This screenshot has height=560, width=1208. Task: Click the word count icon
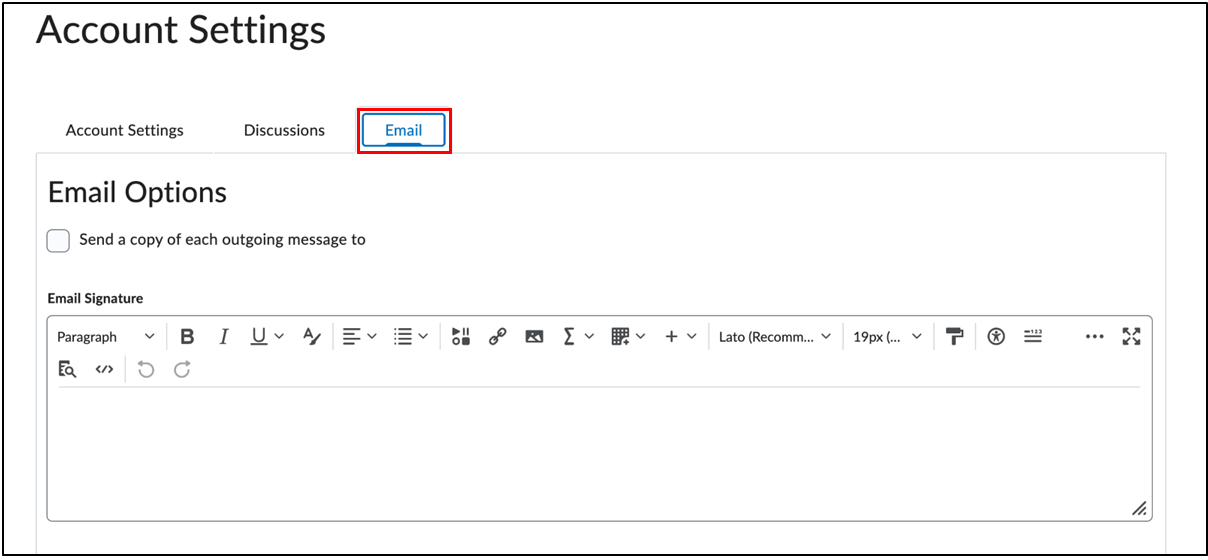click(1033, 337)
